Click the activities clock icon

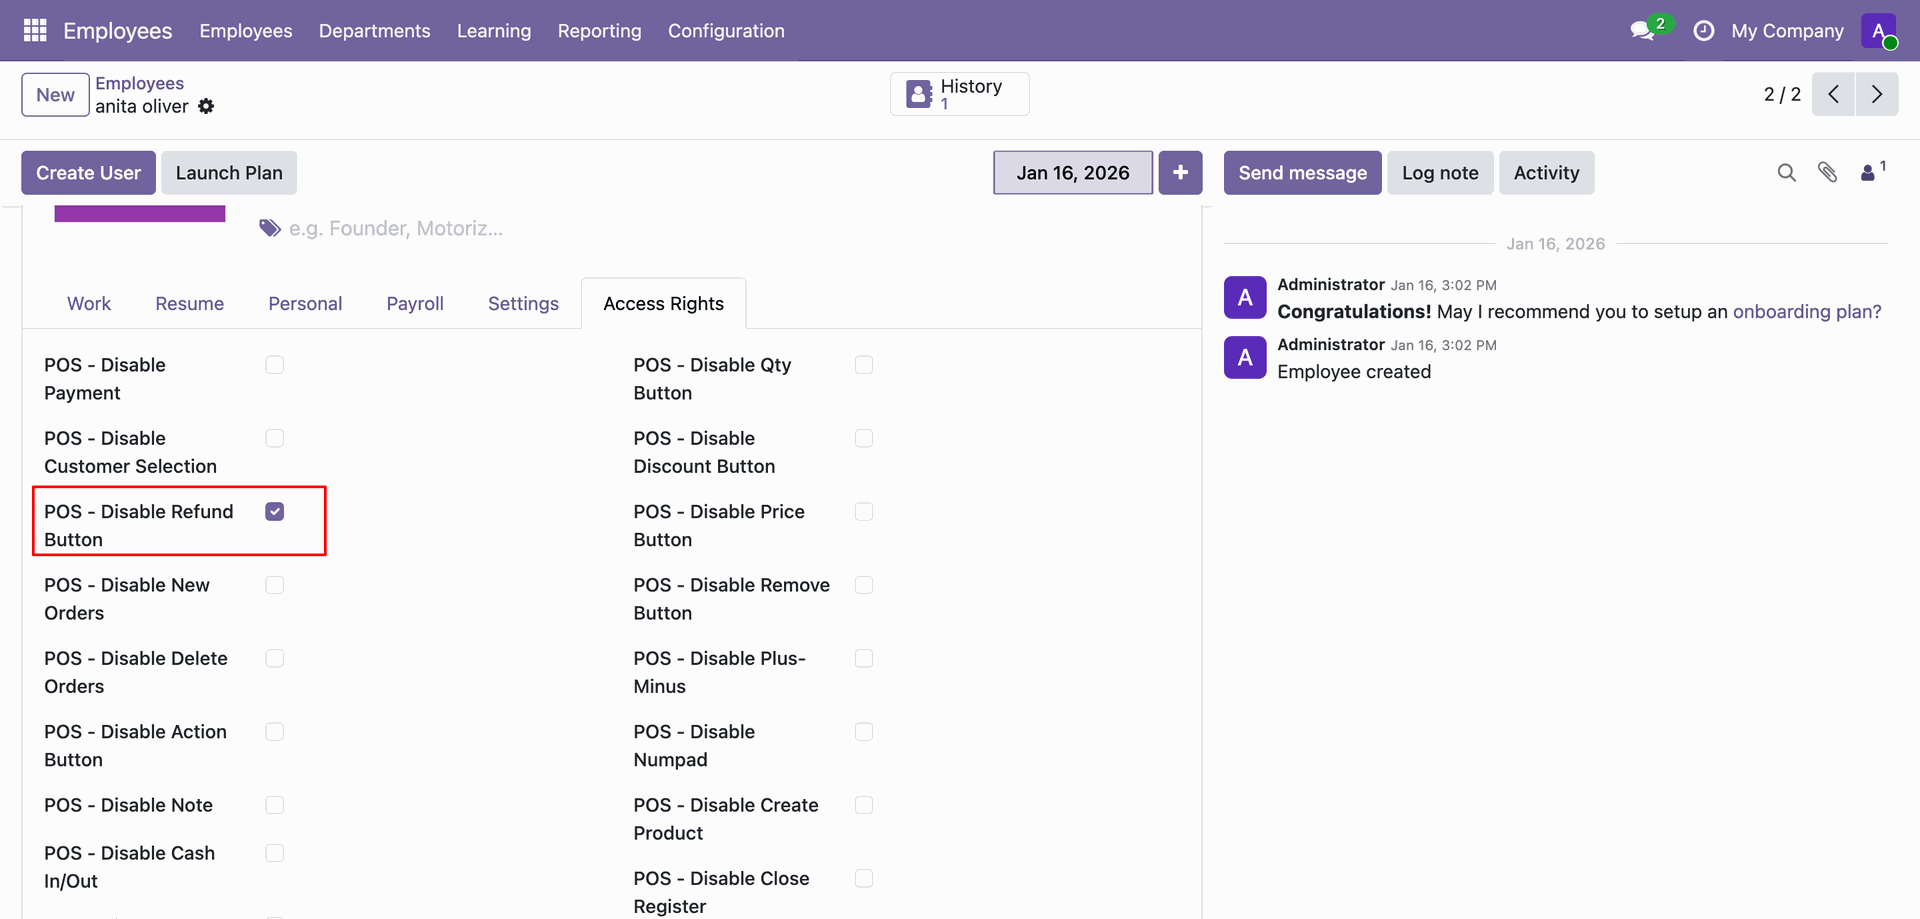pyautogui.click(x=1703, y=31)
